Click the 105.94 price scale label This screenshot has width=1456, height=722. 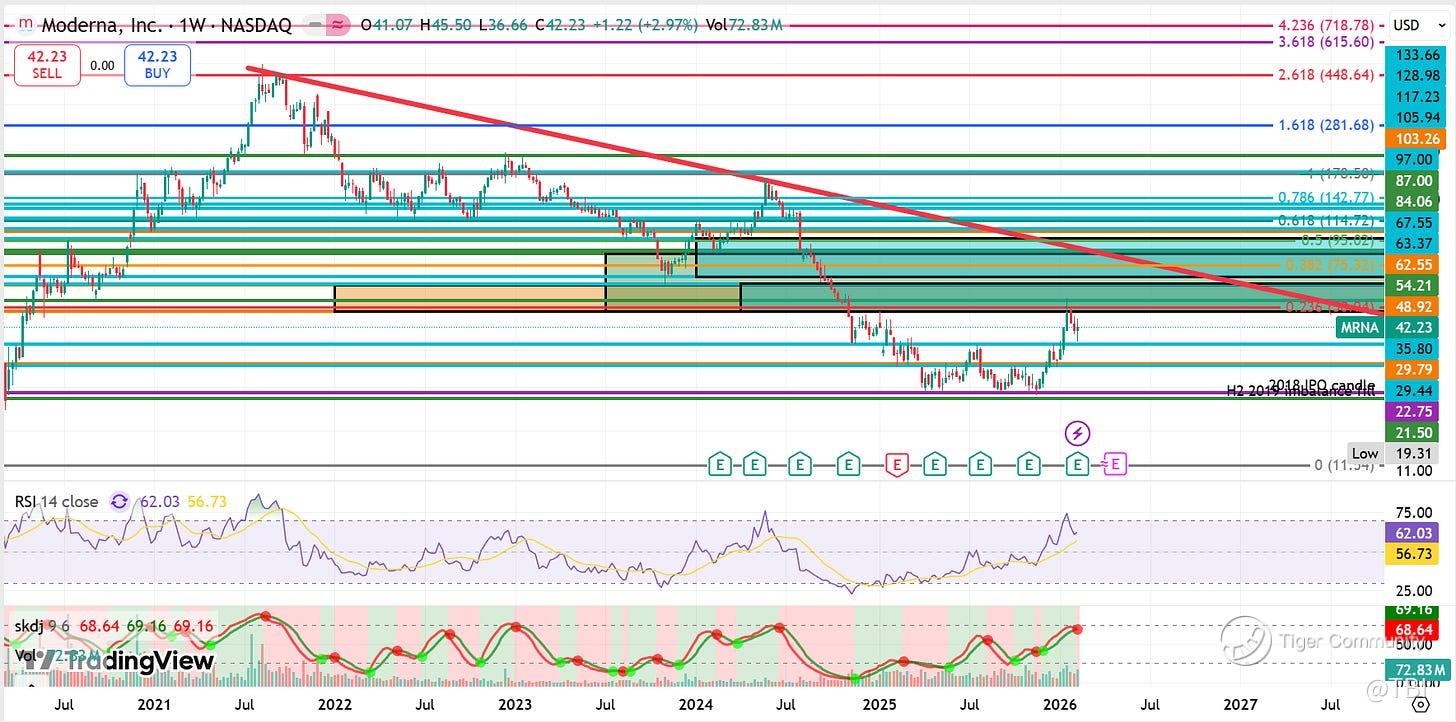1416,118
